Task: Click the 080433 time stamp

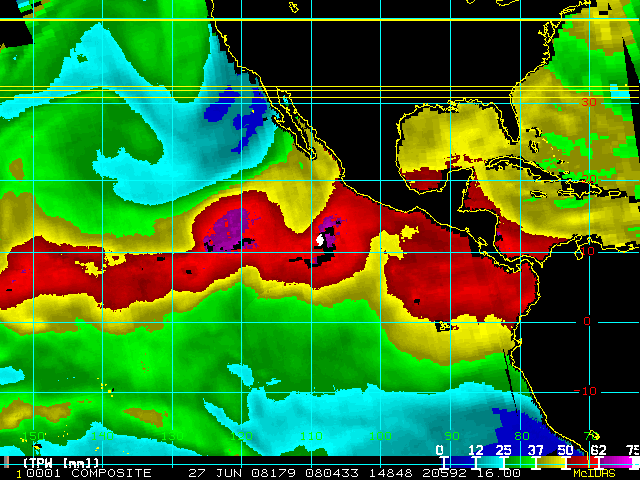Action: pyautogui.click(x=332, y=473)
